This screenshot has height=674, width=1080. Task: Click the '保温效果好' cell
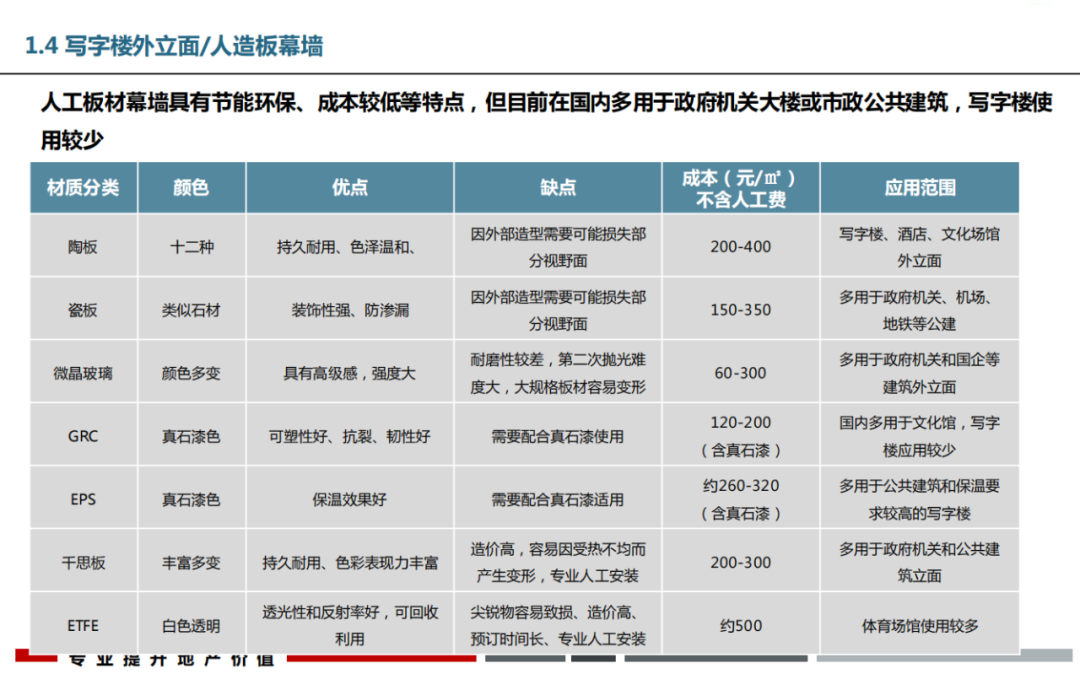(x=350, y=498)
